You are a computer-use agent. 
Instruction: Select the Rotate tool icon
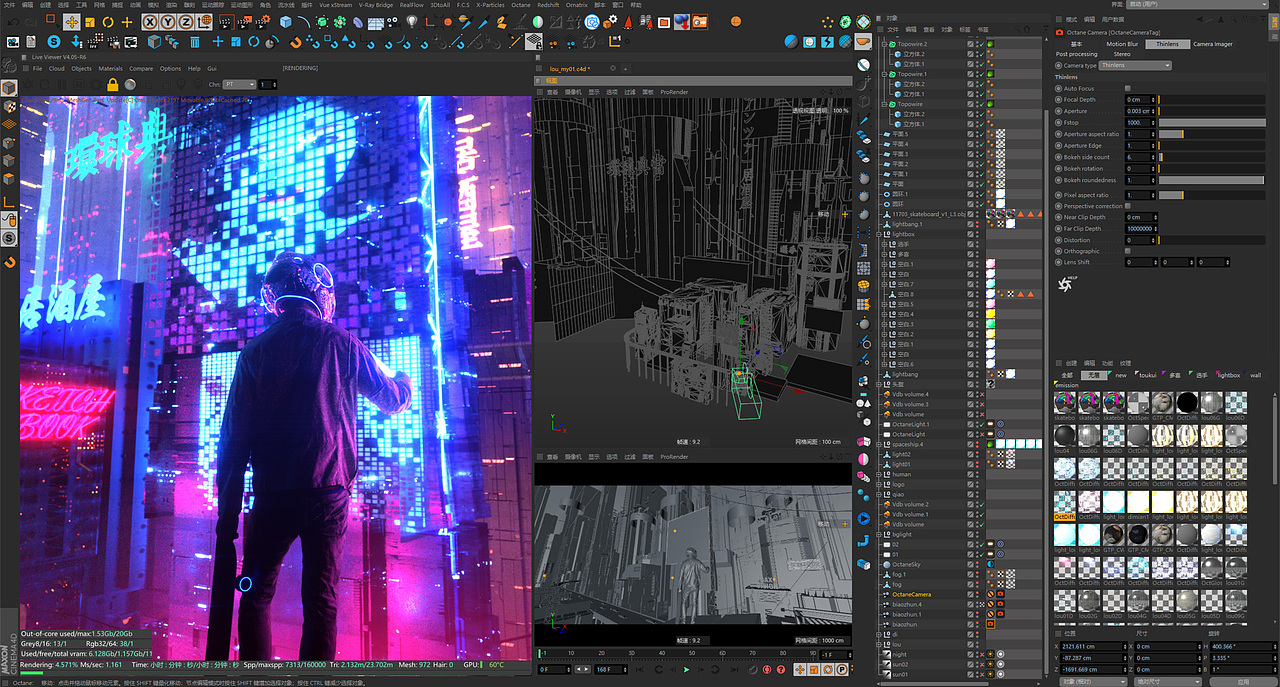[107, 21]
